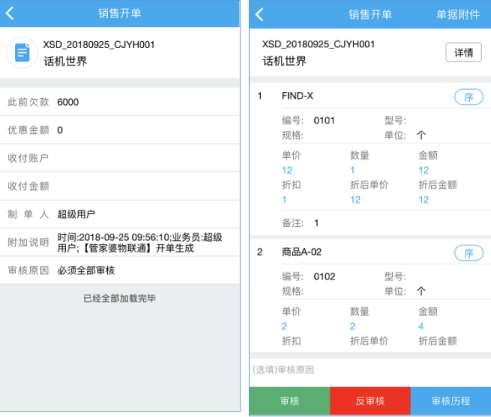This screenshot has height=417, width=491.
Task: Tap the 商品A-02 amount value 4
Action: [421, 326]
